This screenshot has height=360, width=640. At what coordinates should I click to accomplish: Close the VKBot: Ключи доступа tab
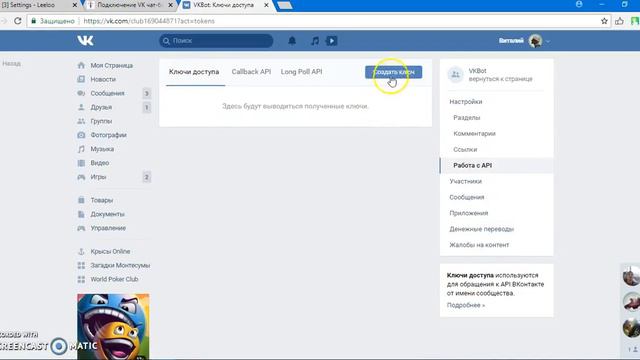266,5
